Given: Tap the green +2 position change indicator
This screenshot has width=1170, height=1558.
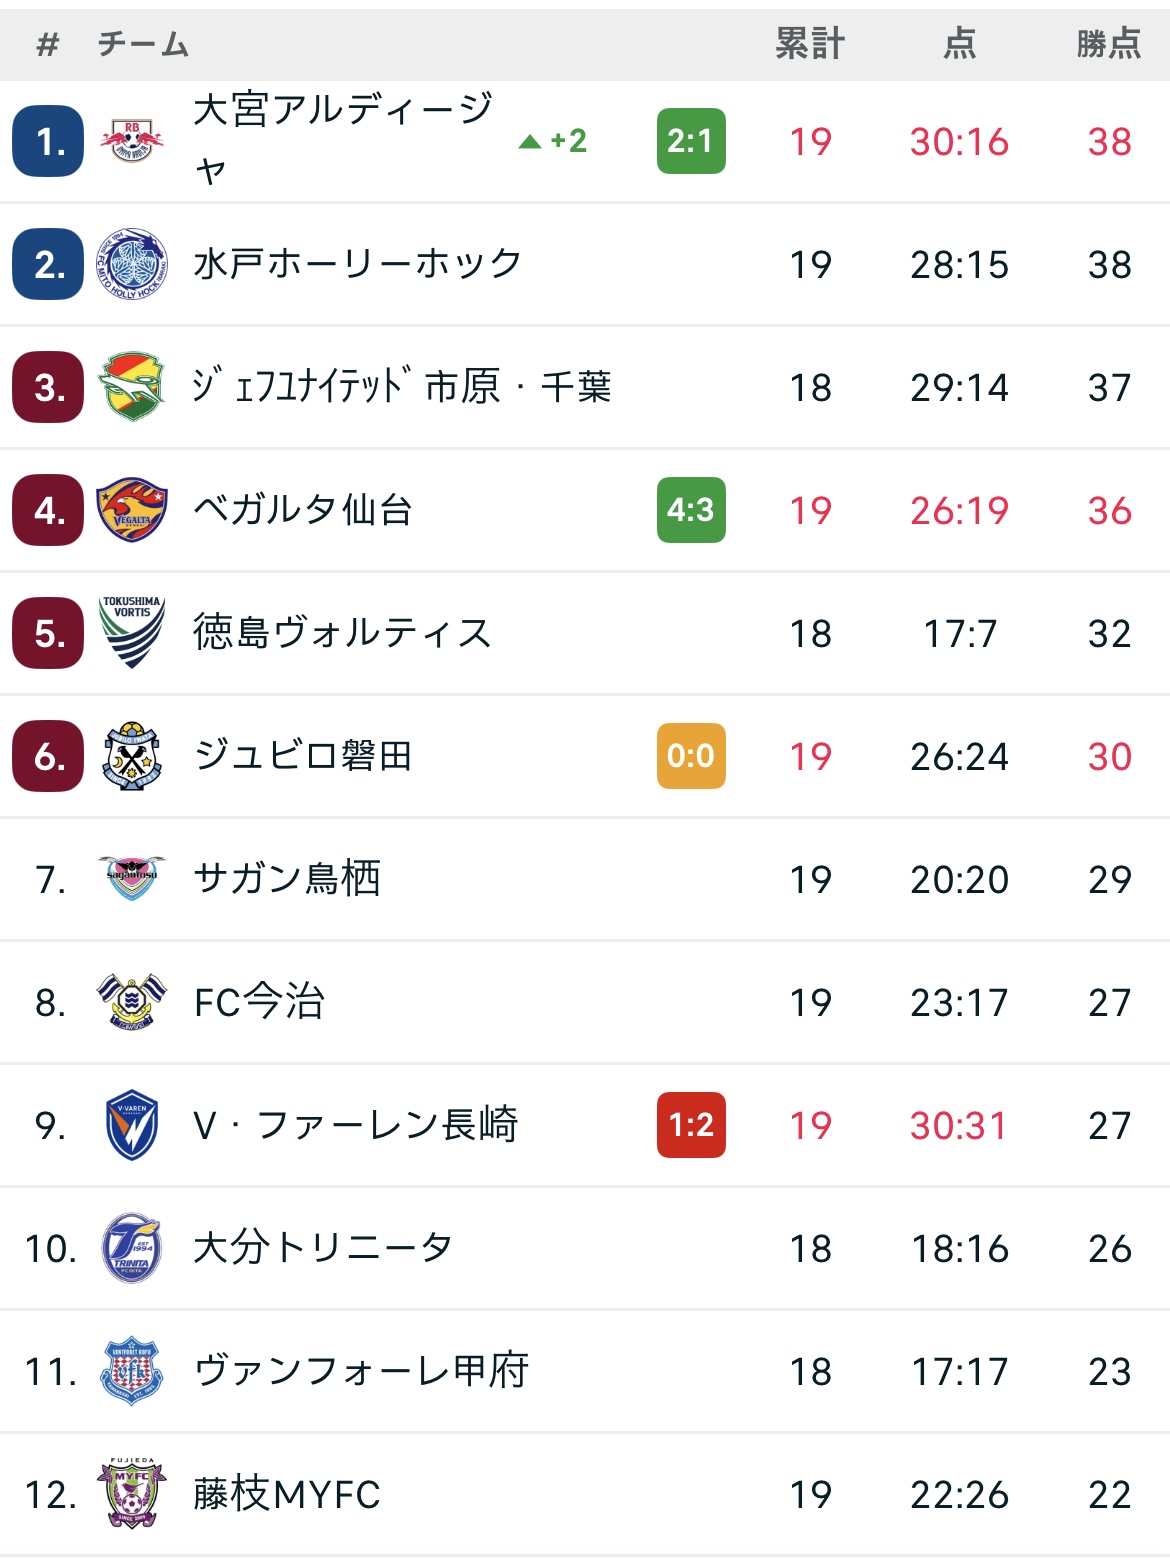Looking at the screenshot, I should coord(553,141).
